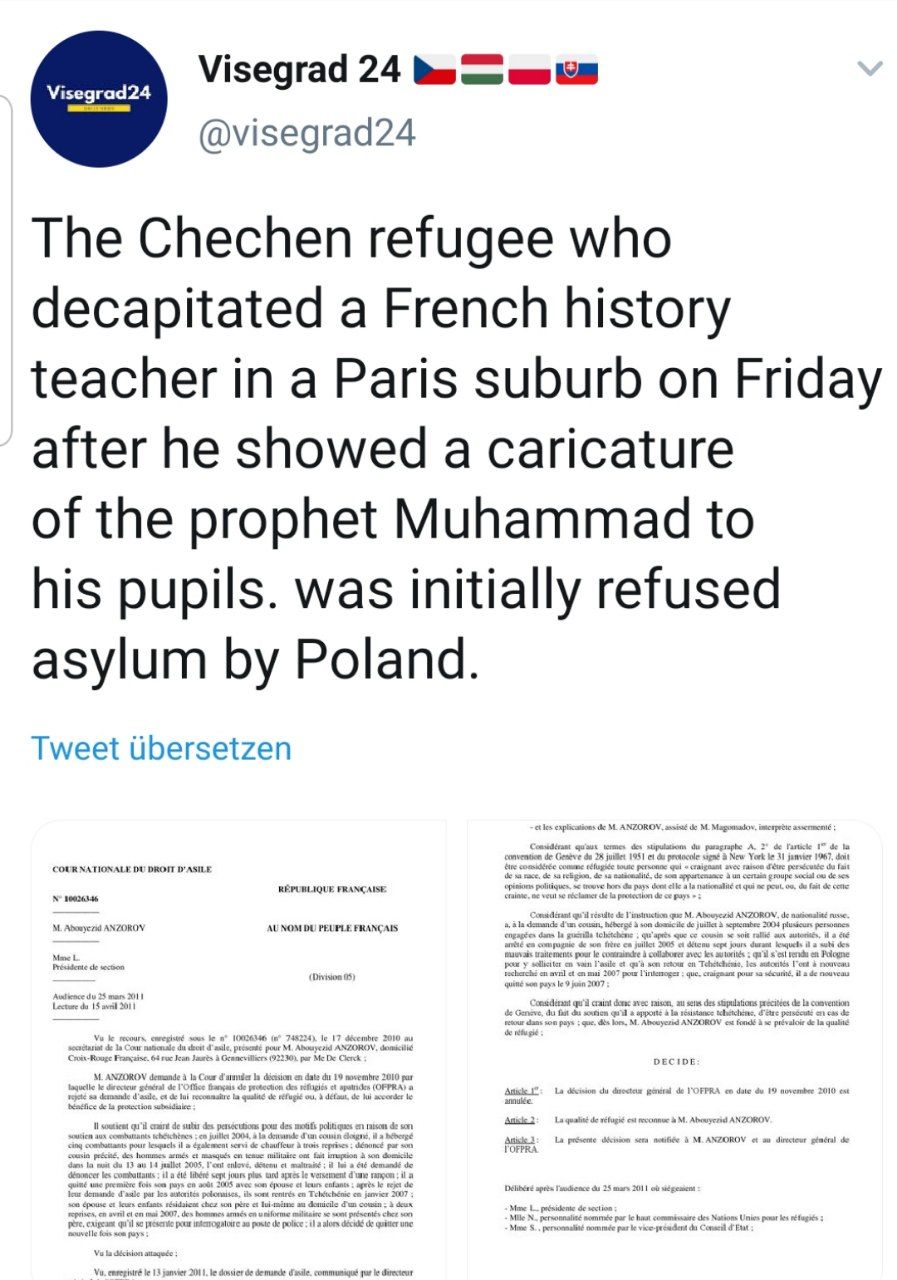Click the Czech flag emoji
This screenshot has height=1280, width=897.
click(433, 70)
